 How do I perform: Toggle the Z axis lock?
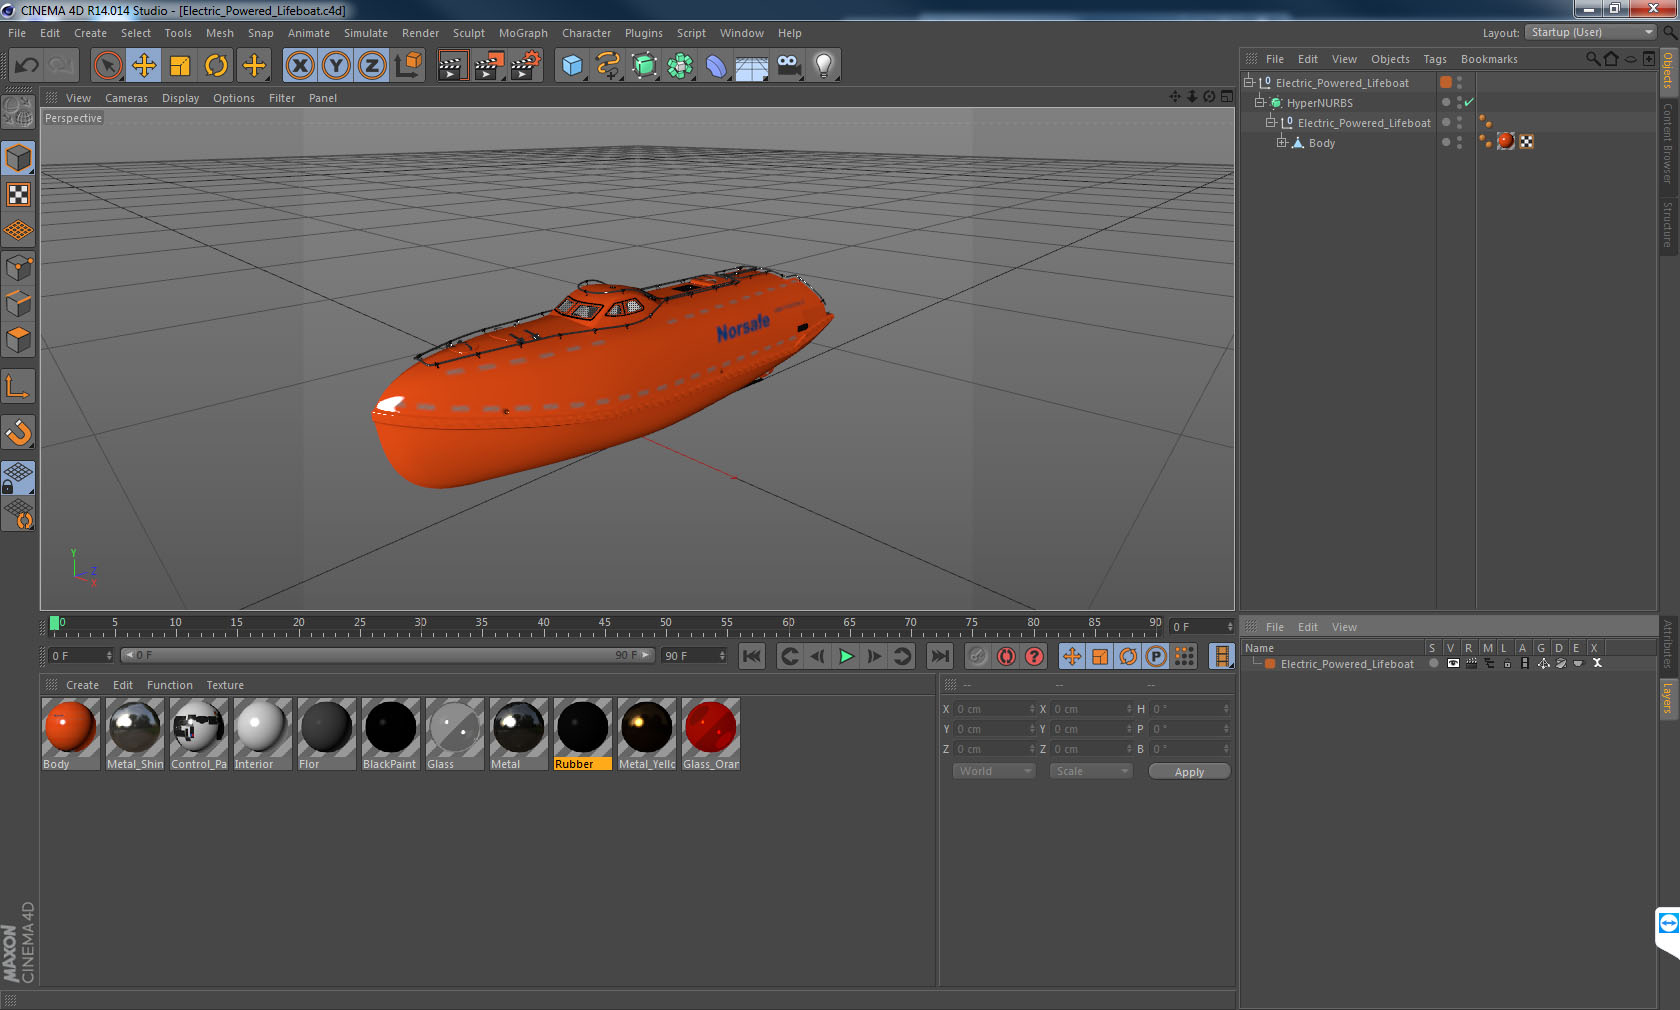tap(372, 66)
